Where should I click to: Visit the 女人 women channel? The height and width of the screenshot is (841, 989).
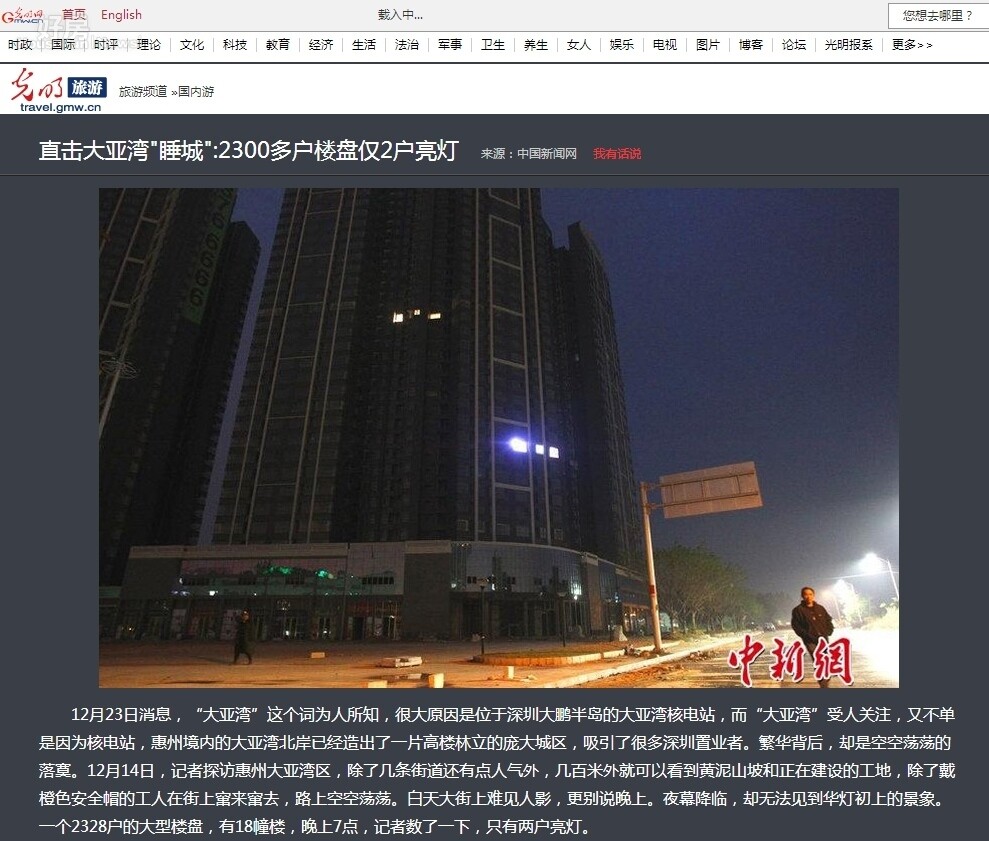577,44
